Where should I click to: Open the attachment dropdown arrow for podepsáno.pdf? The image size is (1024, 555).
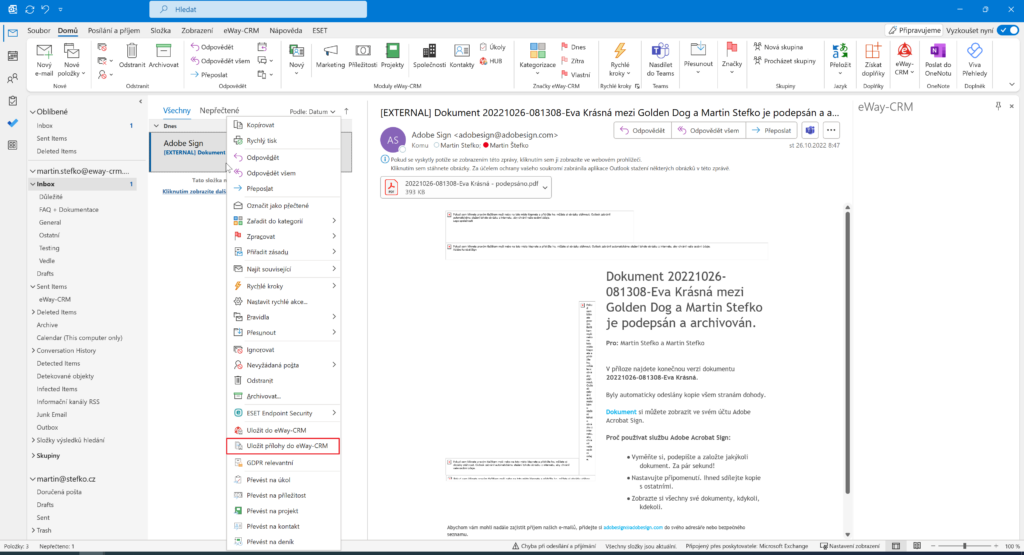click(x=545, y=187)
